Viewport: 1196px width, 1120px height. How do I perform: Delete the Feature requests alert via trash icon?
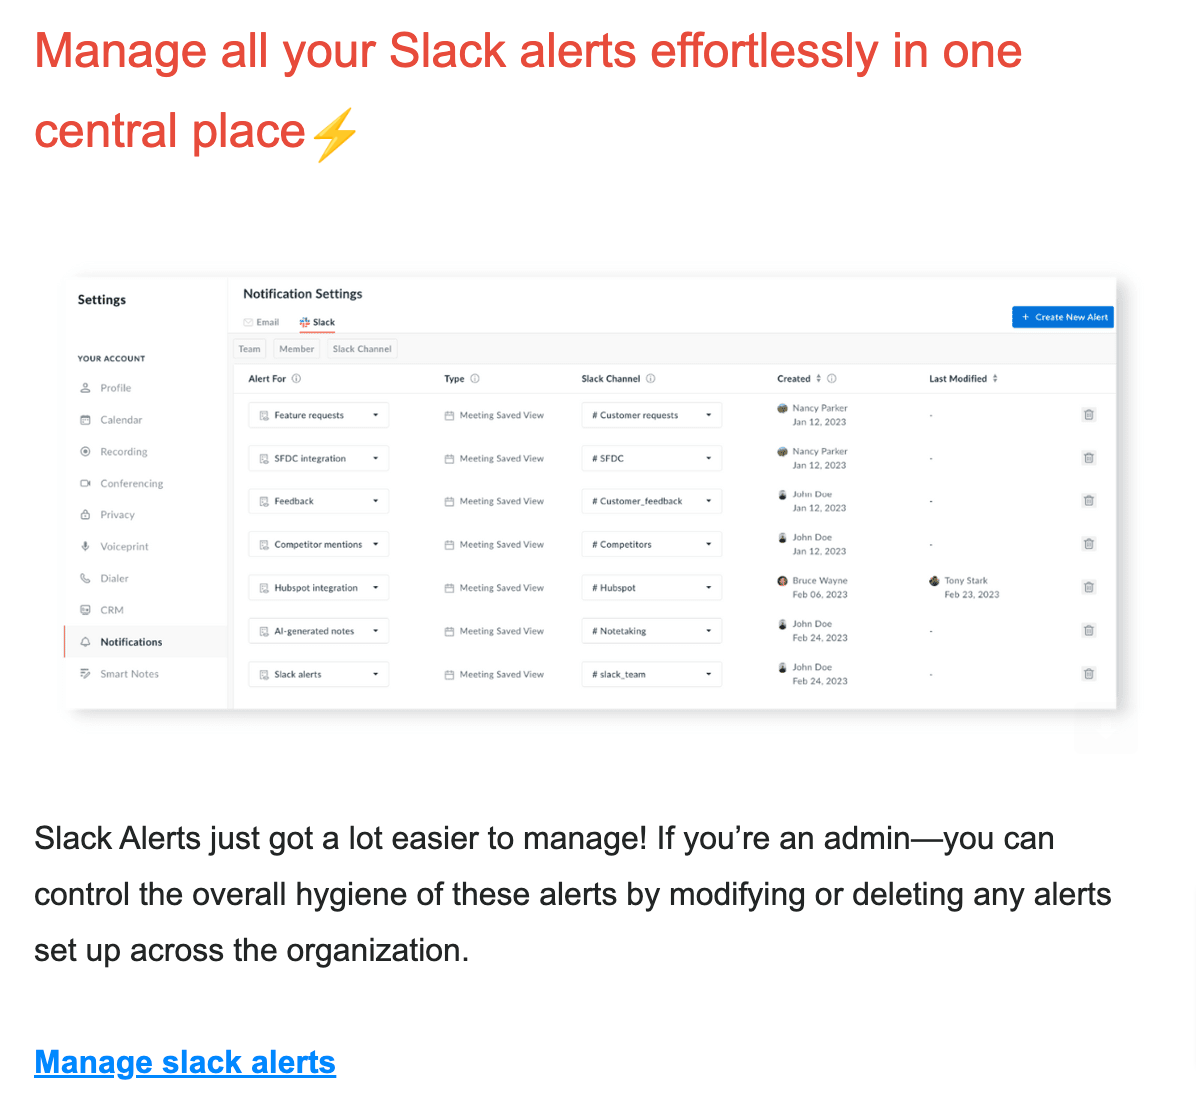tap(1088, 414)
